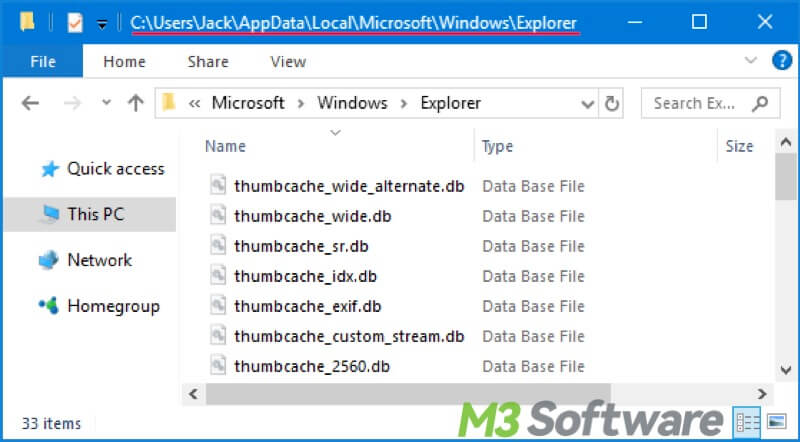Select This PC in navigation pane

click(95, 214)
